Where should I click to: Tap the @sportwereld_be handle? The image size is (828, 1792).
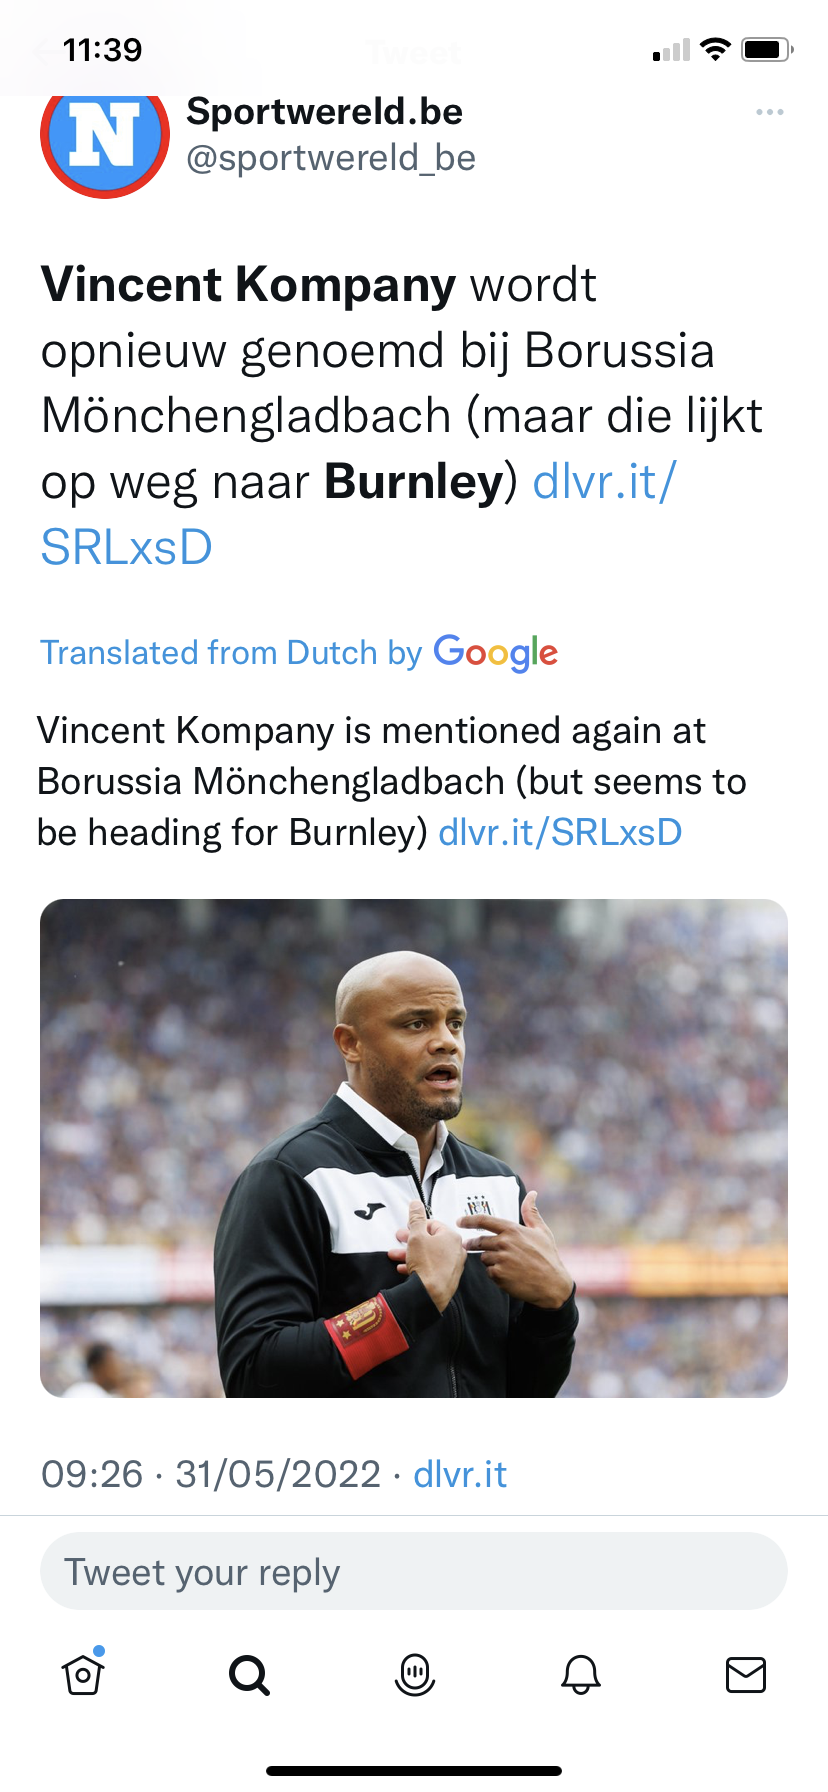point(331,158)
